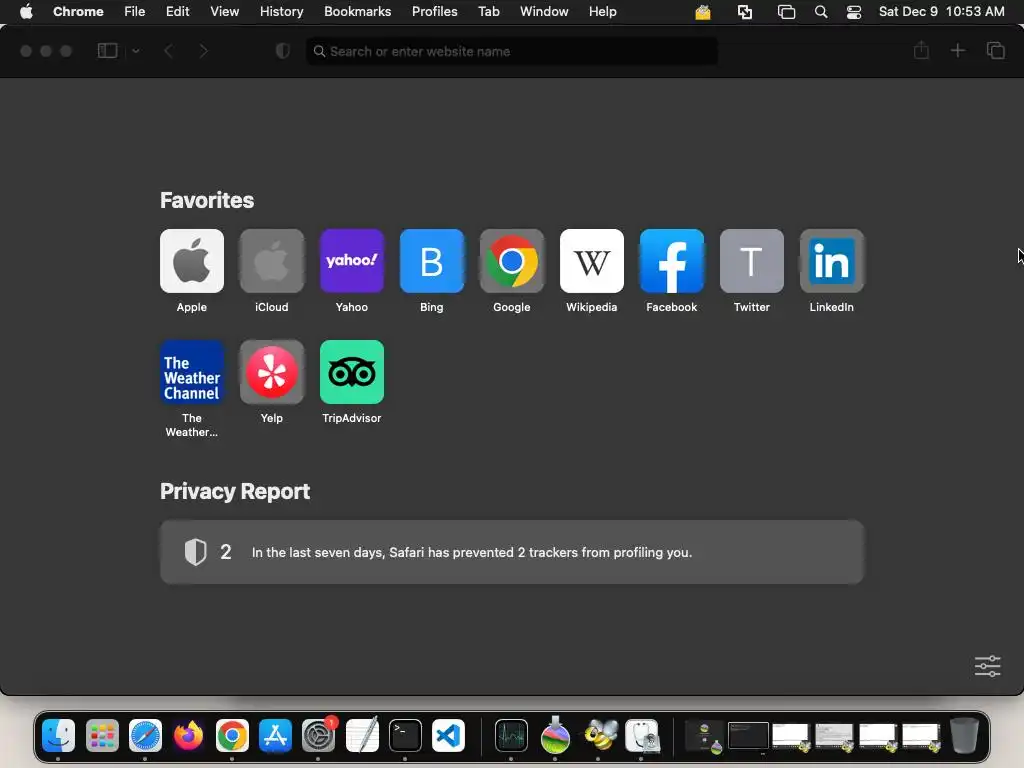1024x768 pixels.
Task: Launch Firefox from the Dock
Action: click(x=188, y=735)
